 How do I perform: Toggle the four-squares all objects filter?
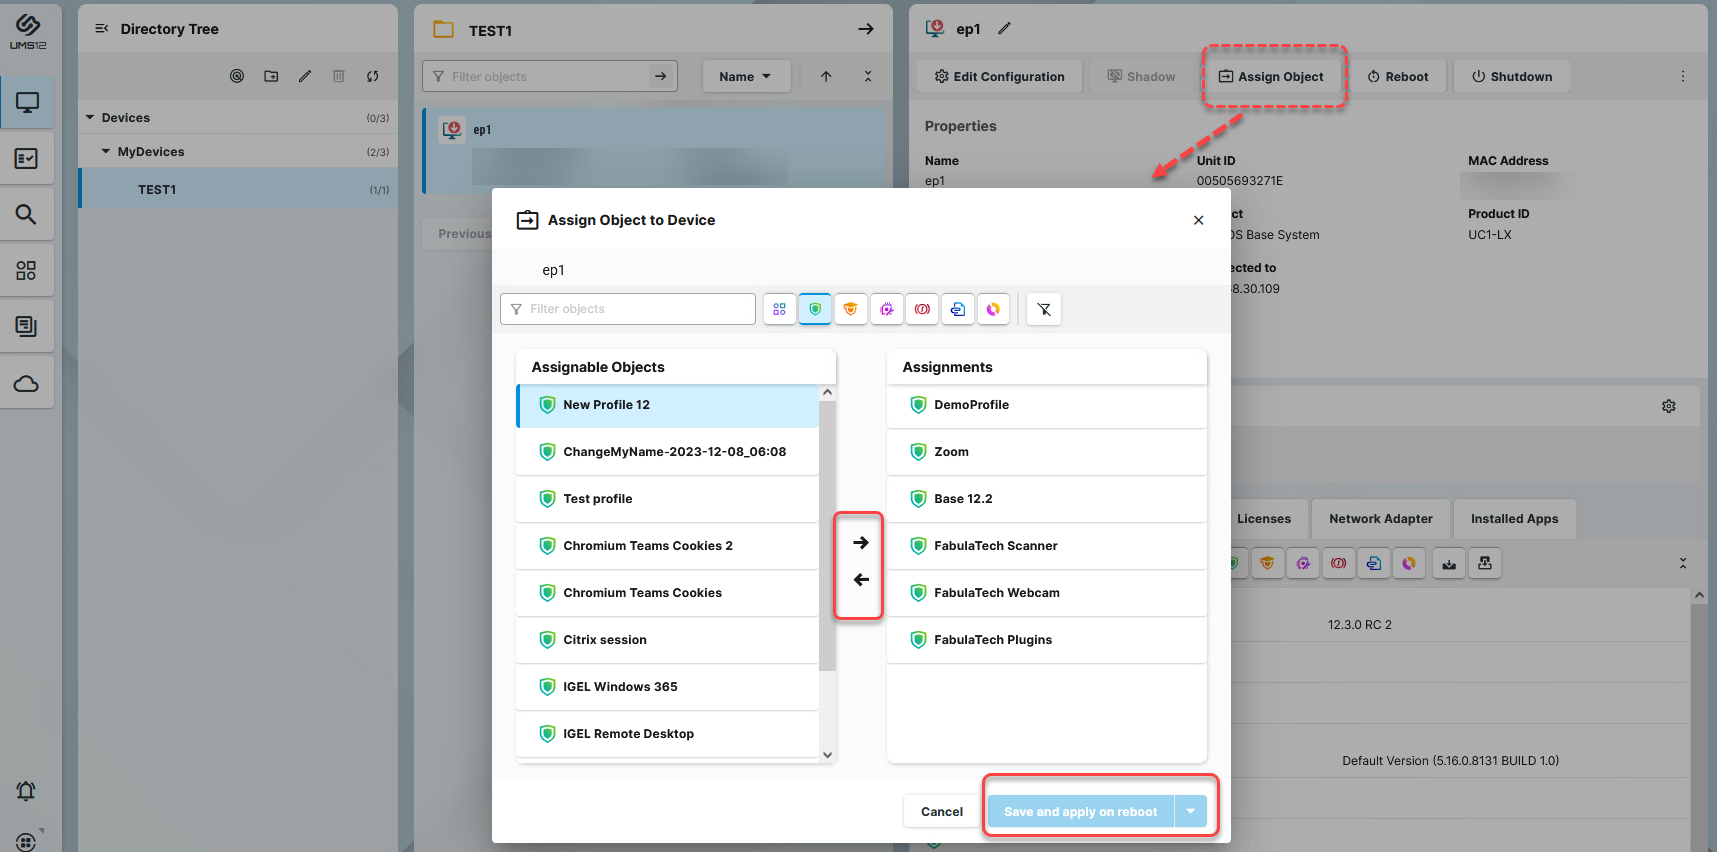780,309
